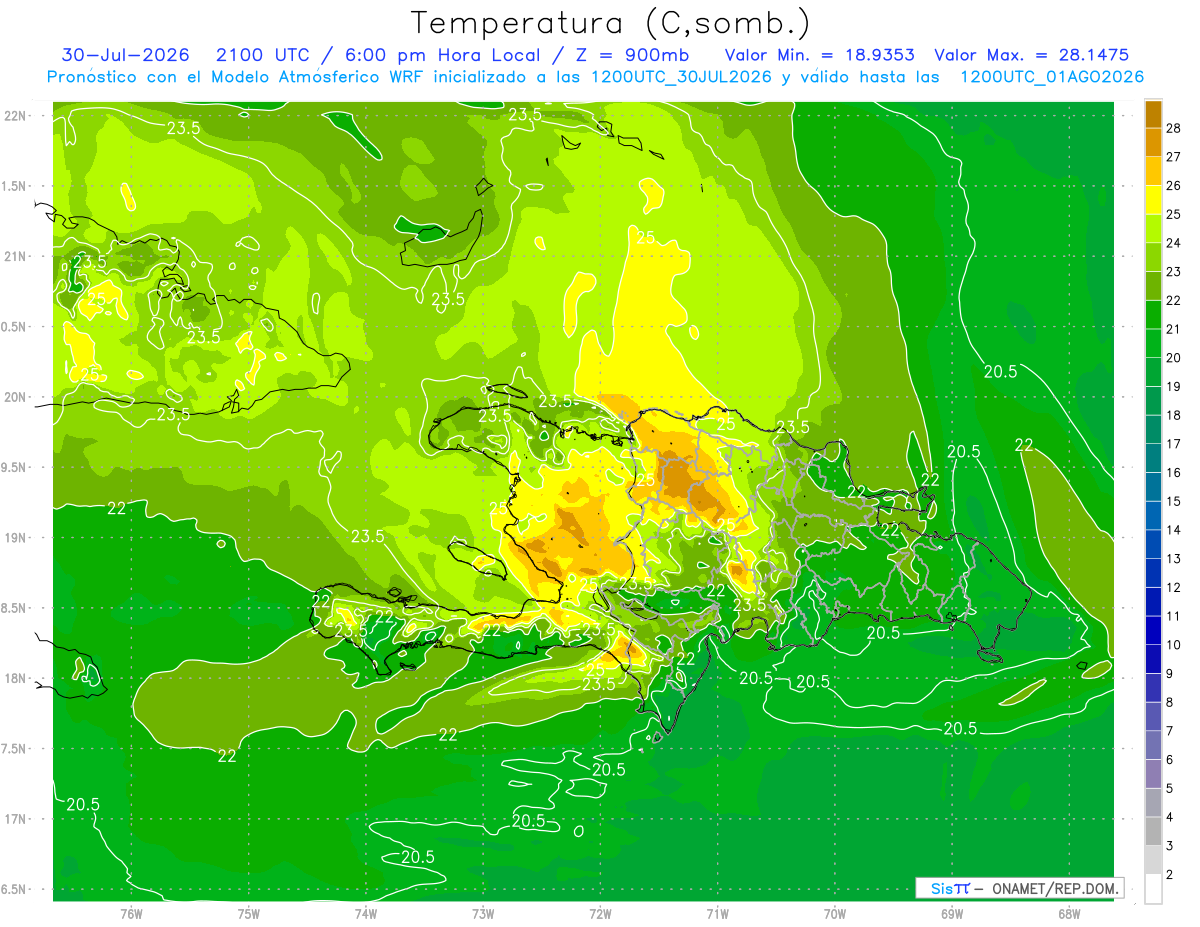Click the '73W' longitude axis label
Image resolution: width=1200 pixels, height=927 pixels.
[x=483, y=913]
